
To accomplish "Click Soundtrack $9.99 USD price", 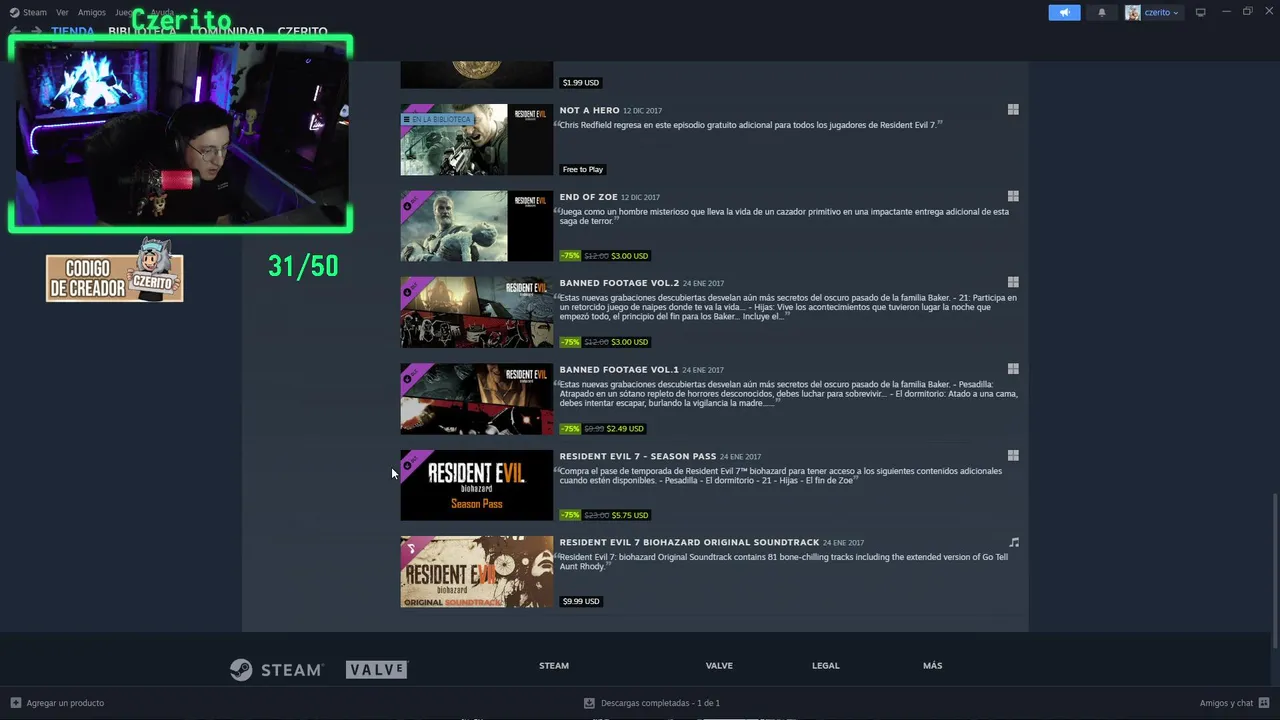I will pos(581,601).
